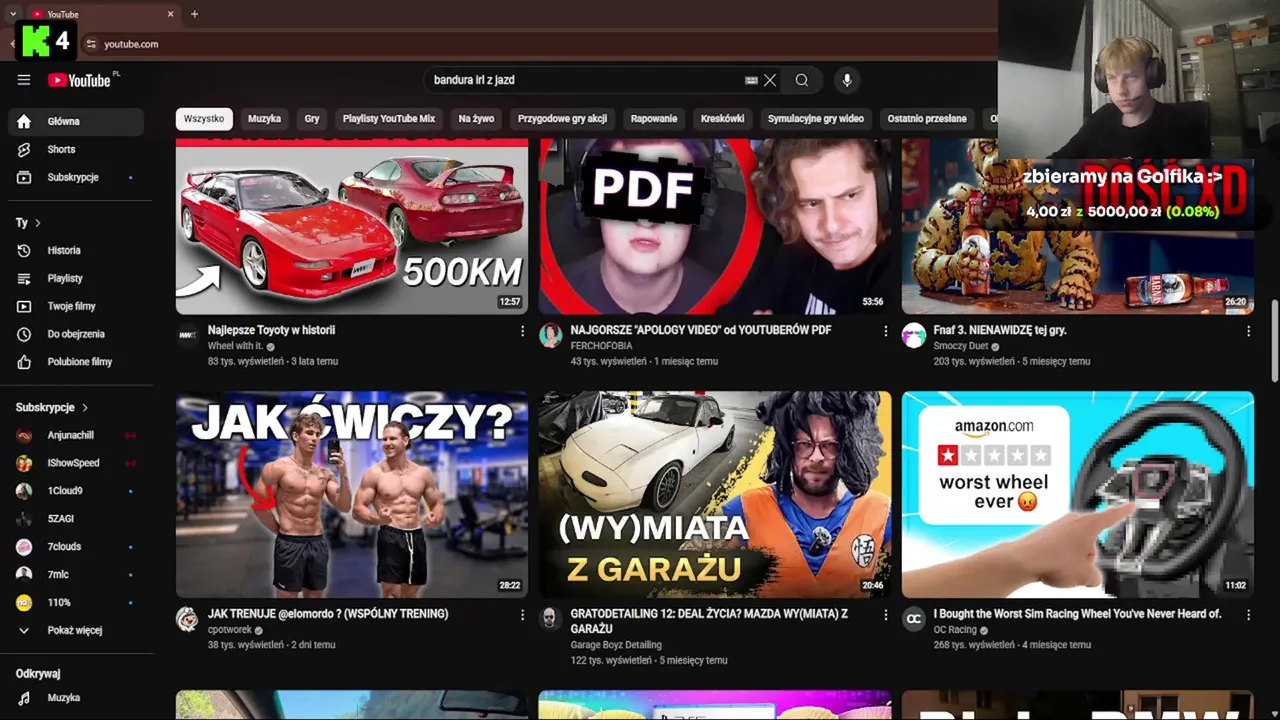Expand Pokaż więcej subscriptions
This screenshot has height=720, width=1280.
[x=76, y=630]
